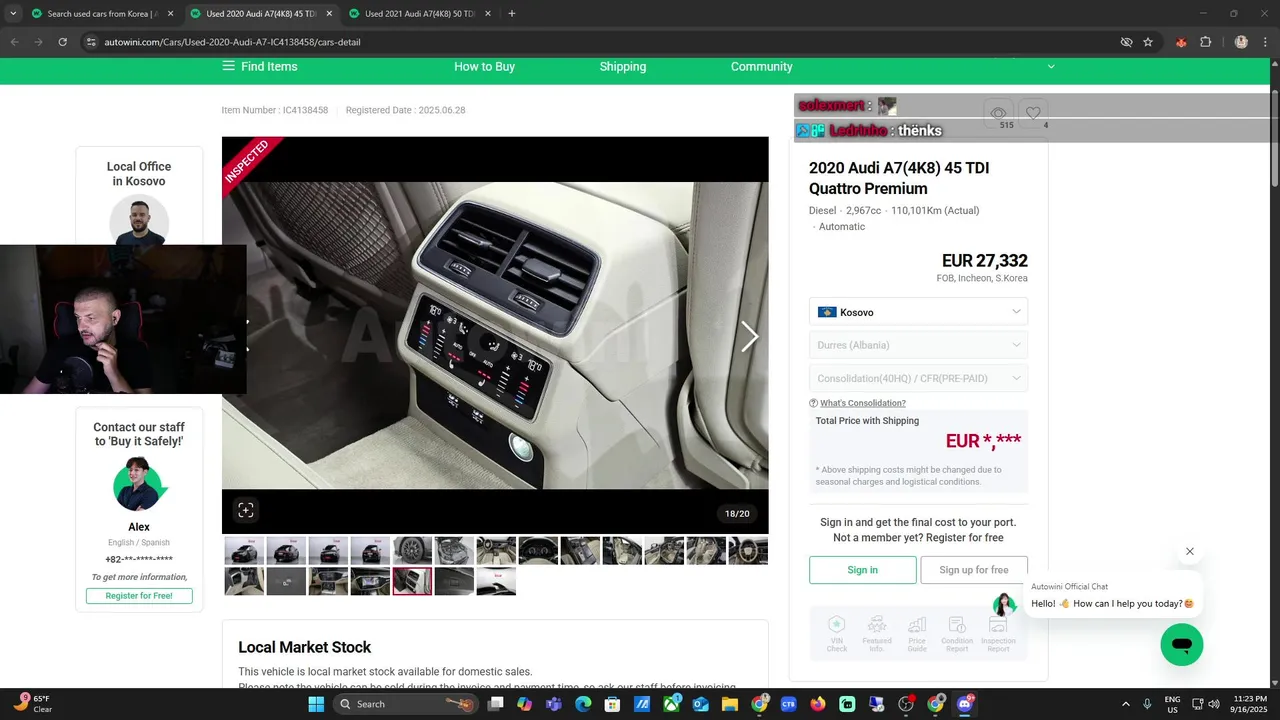Image resolution: width=1280 pixels, height=720 pixels.
Task: Click Local Office in Kosovo agent photo
Action: pos(139,220)
